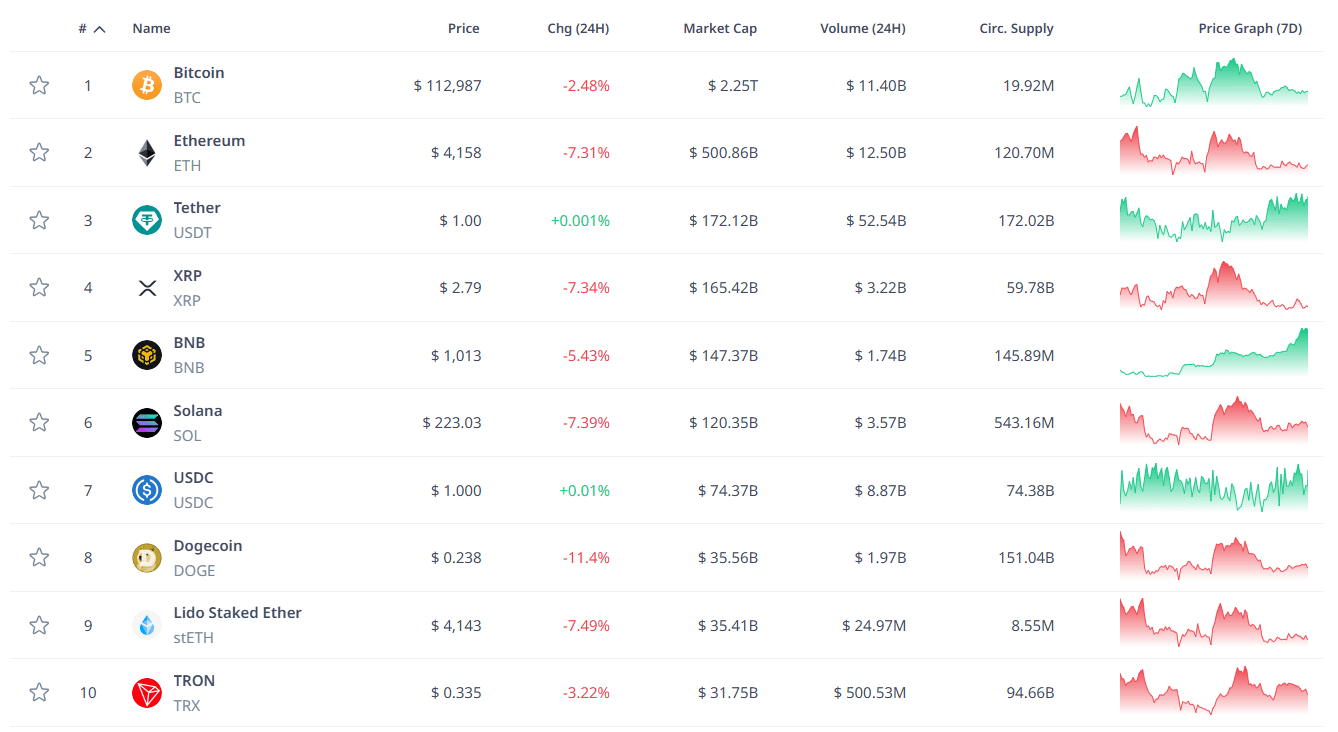Toggle rank sort arrow beside # header
The image size is (1338, 732).
pyautogui.click(x=99, y=29)
